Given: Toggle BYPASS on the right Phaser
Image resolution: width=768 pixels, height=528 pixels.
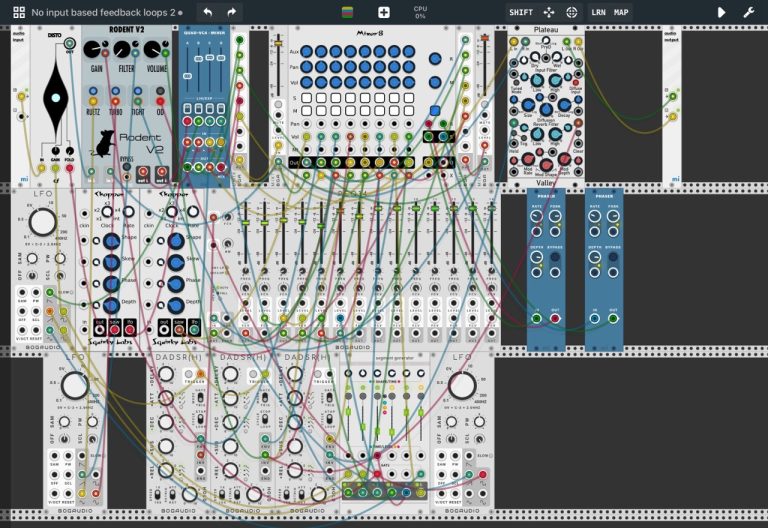Looking at the screenshot, I should [x=613, y=257].
